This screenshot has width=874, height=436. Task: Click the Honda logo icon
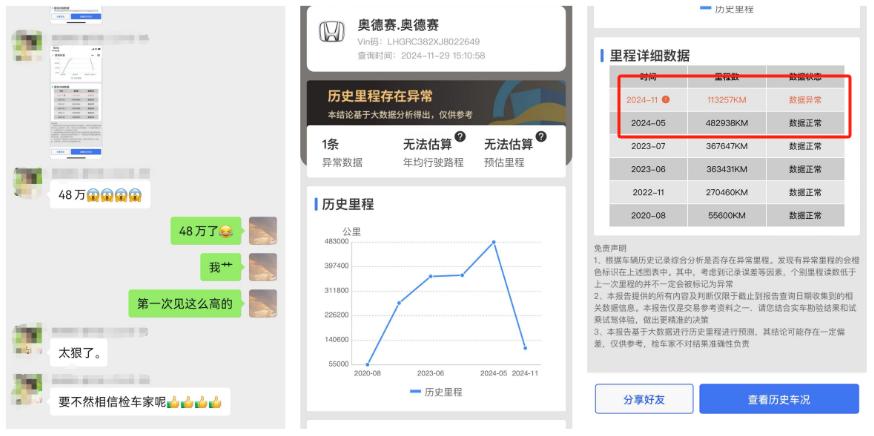coord(331,33)
